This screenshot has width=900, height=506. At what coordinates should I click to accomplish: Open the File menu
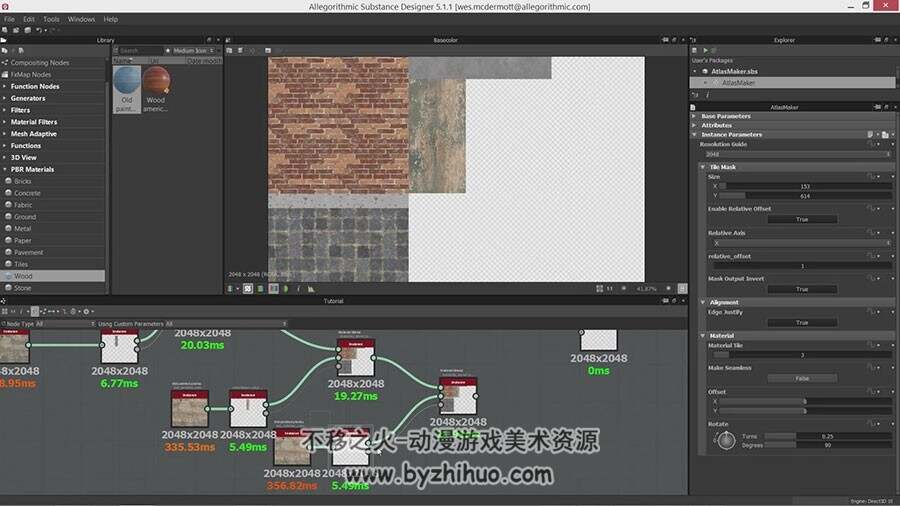tap(10, 19)
